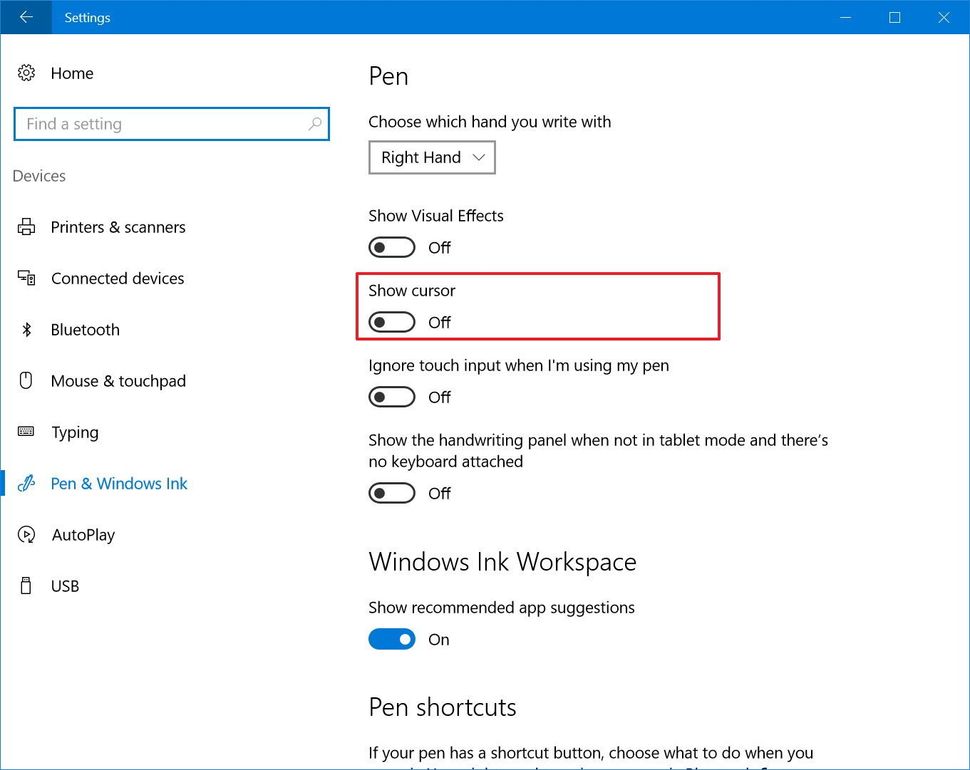This screenshot has height=770, width=970.
Task: Turn on Show Visual Effects
Action: [x=391, y=246]
